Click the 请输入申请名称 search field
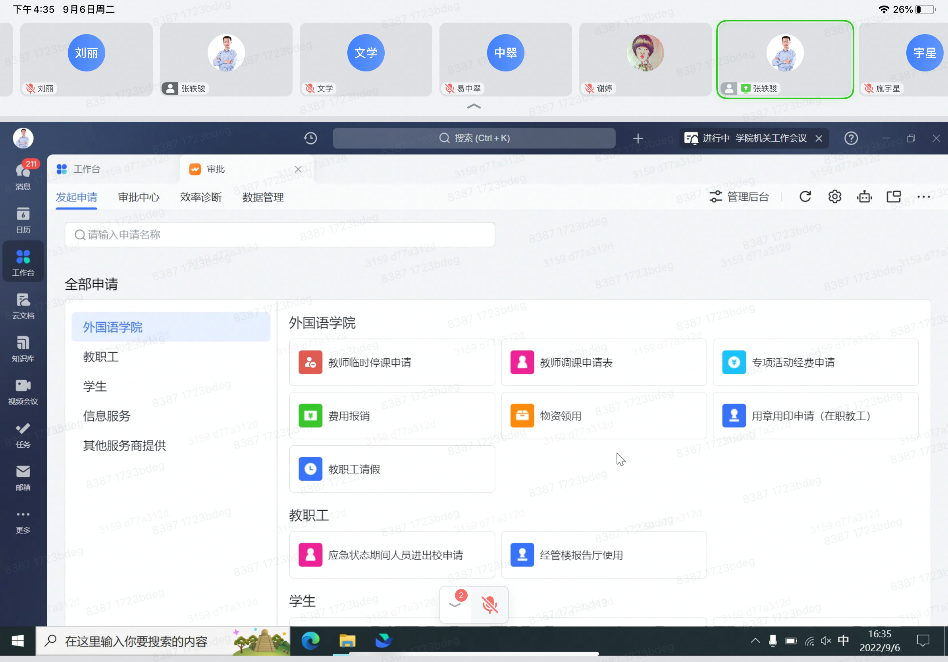The image size is (948, 662). point(280,234)
